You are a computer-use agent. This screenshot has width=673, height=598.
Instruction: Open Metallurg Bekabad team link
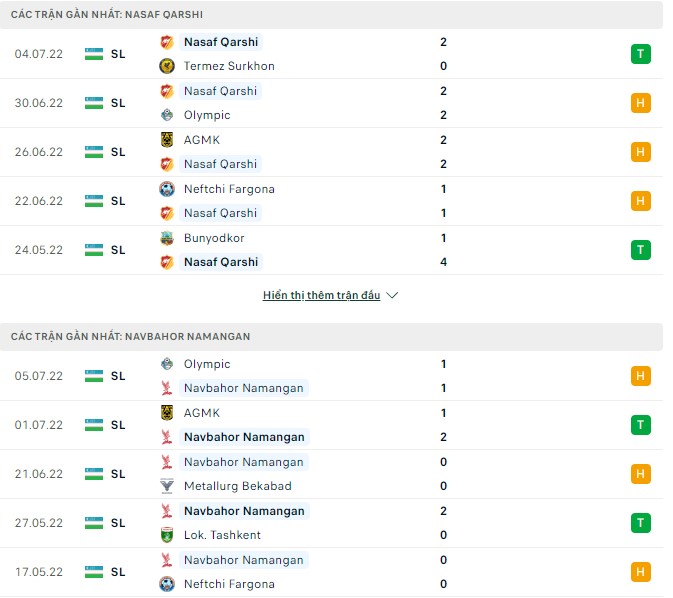[x=237, y=486]
